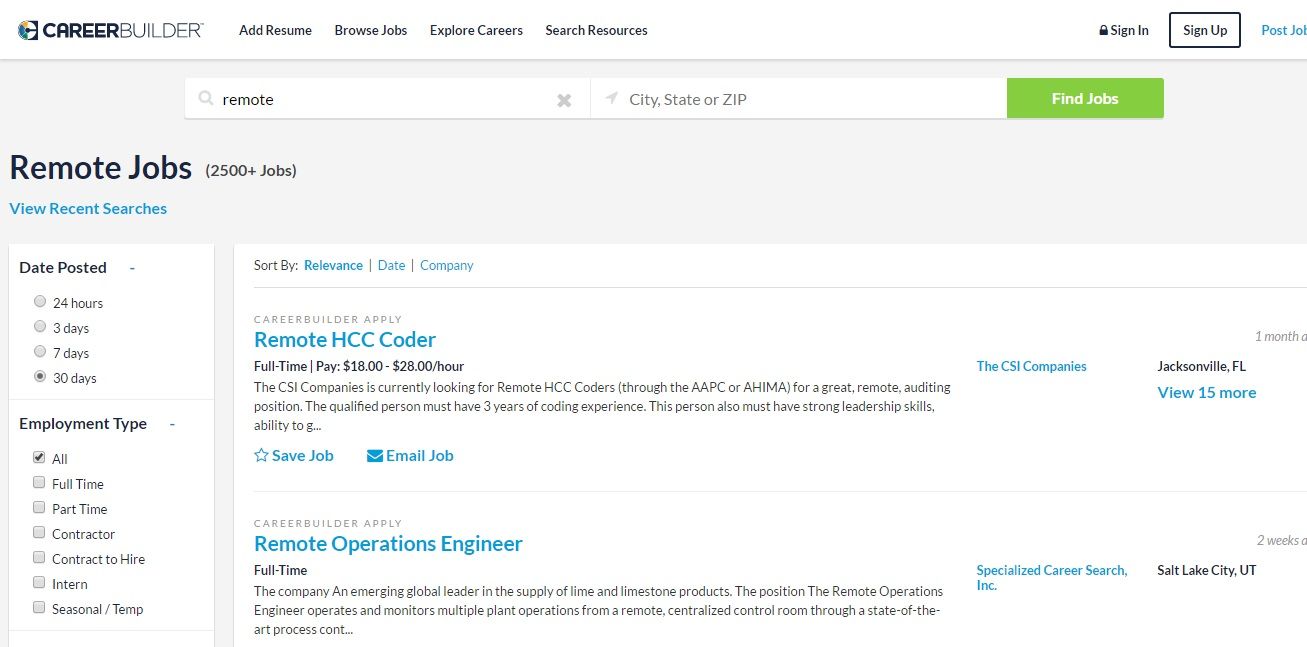The width and height of the screenshot is (1307, 647).
Task: Open Add Resume in the navigation
Action: (x=275, y=30)
